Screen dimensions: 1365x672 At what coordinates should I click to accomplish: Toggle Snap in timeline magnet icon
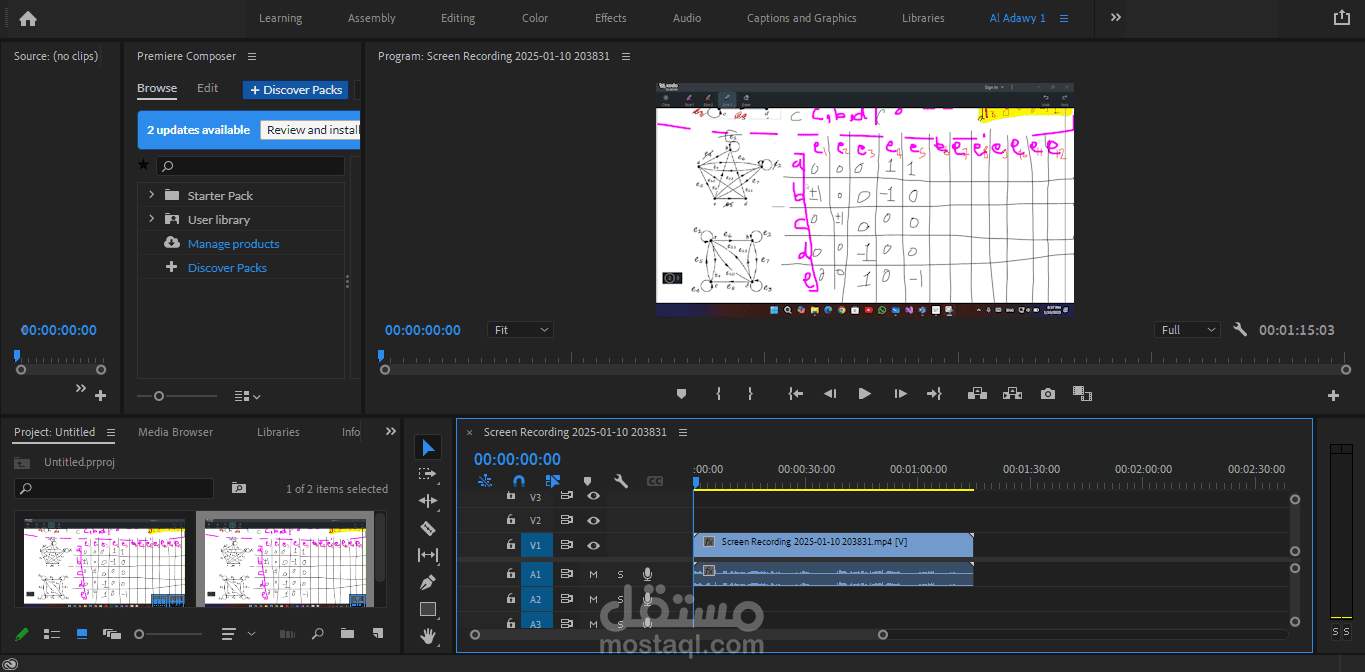(x=519, y=481)
